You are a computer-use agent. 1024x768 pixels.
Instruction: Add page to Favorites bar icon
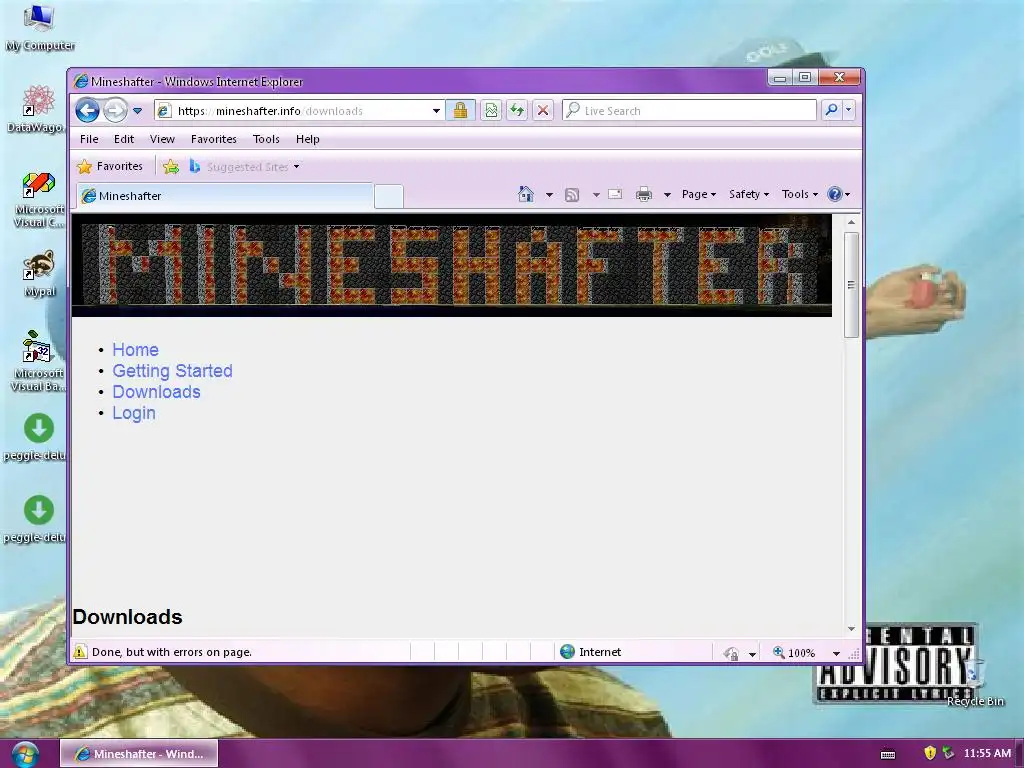pos(170,167)
